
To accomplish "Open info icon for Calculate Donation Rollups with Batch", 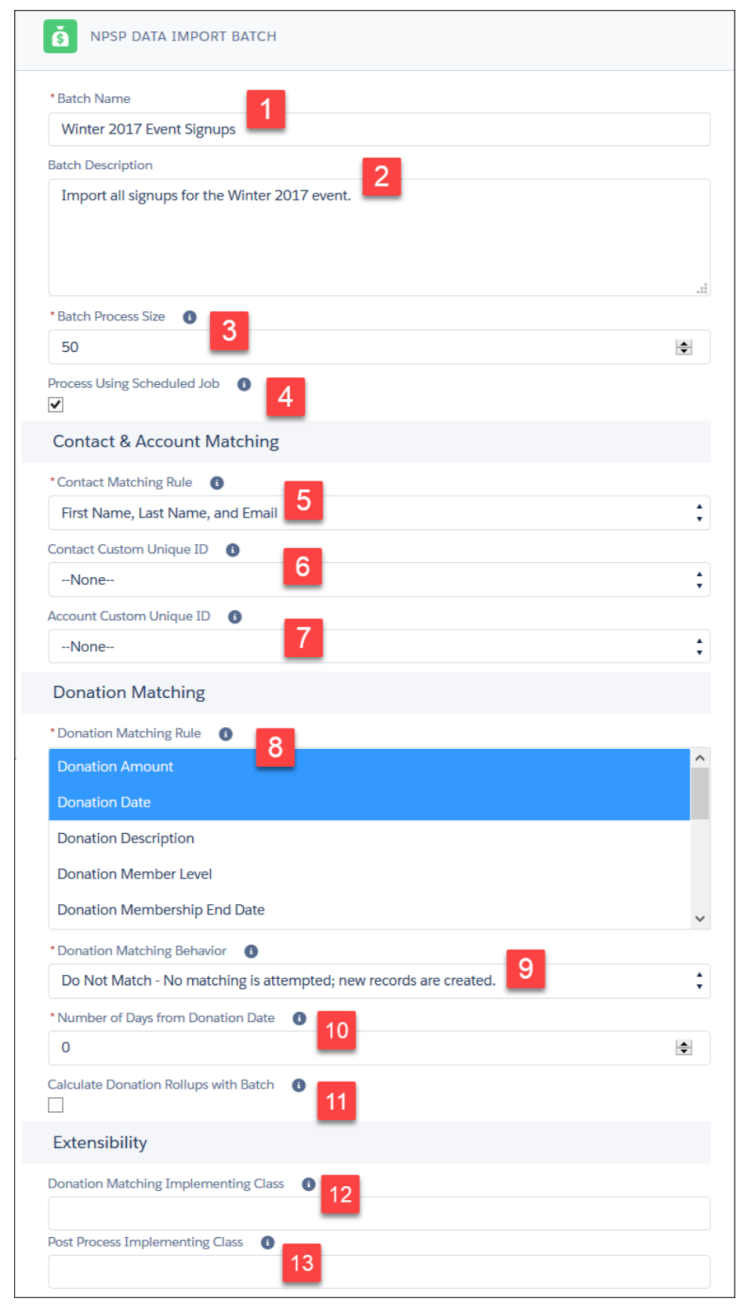I will coord(298,1085).
